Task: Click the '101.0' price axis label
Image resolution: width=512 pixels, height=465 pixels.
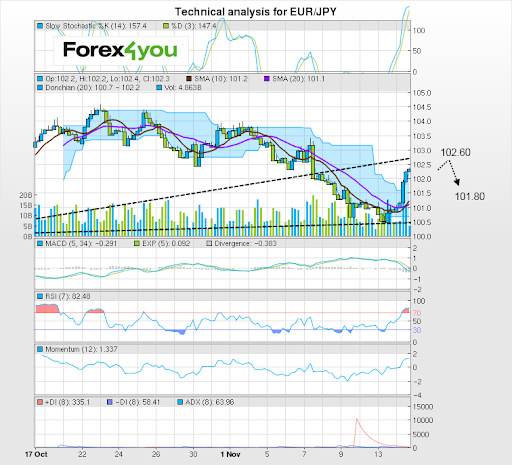Action: coord(422,208)
